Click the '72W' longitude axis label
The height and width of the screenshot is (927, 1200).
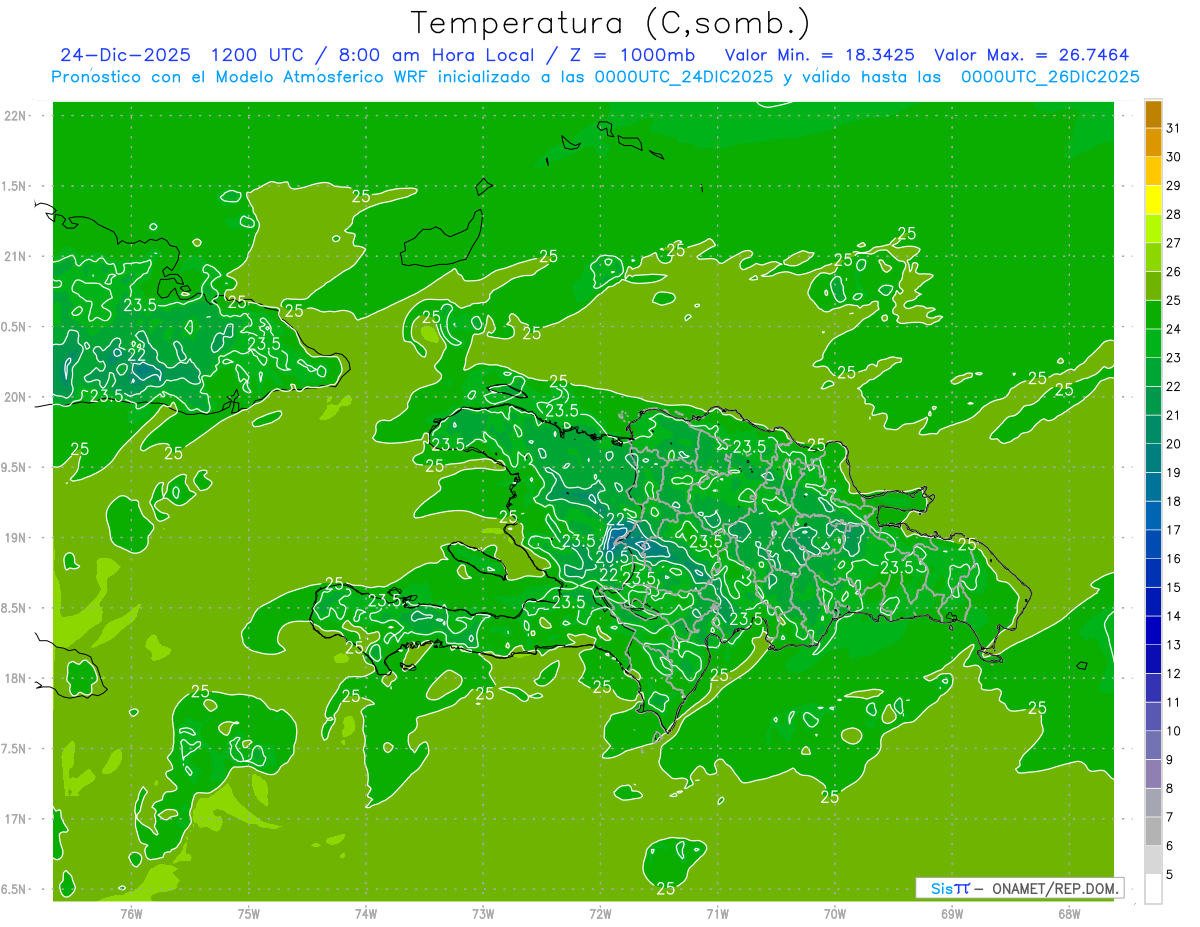click(x=600, y=913)
